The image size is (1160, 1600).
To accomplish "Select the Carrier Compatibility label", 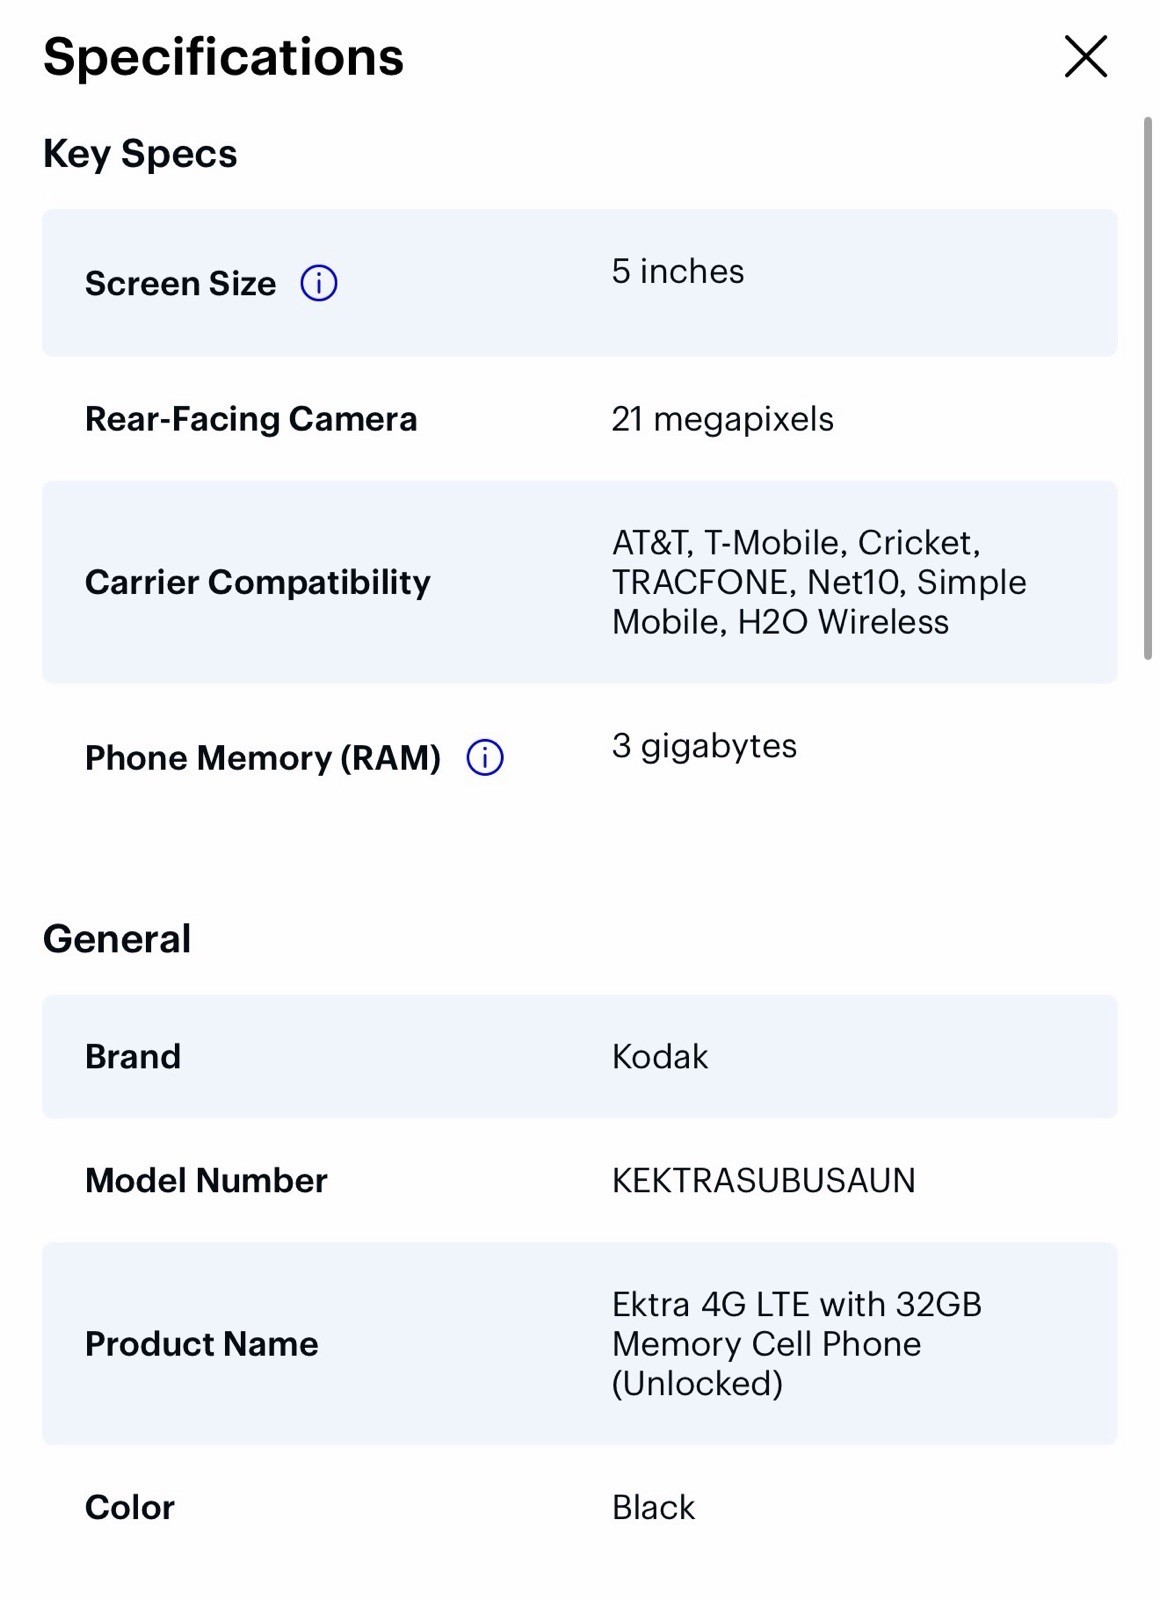I will click(x=258, y=582).
